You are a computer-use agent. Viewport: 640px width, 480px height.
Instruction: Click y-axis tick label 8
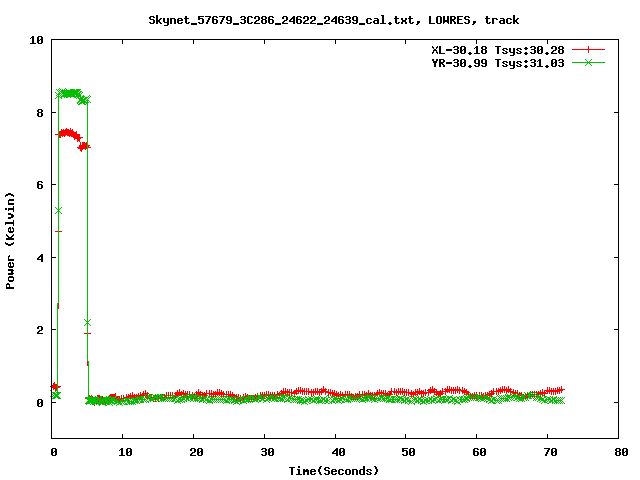coord(40,113)
